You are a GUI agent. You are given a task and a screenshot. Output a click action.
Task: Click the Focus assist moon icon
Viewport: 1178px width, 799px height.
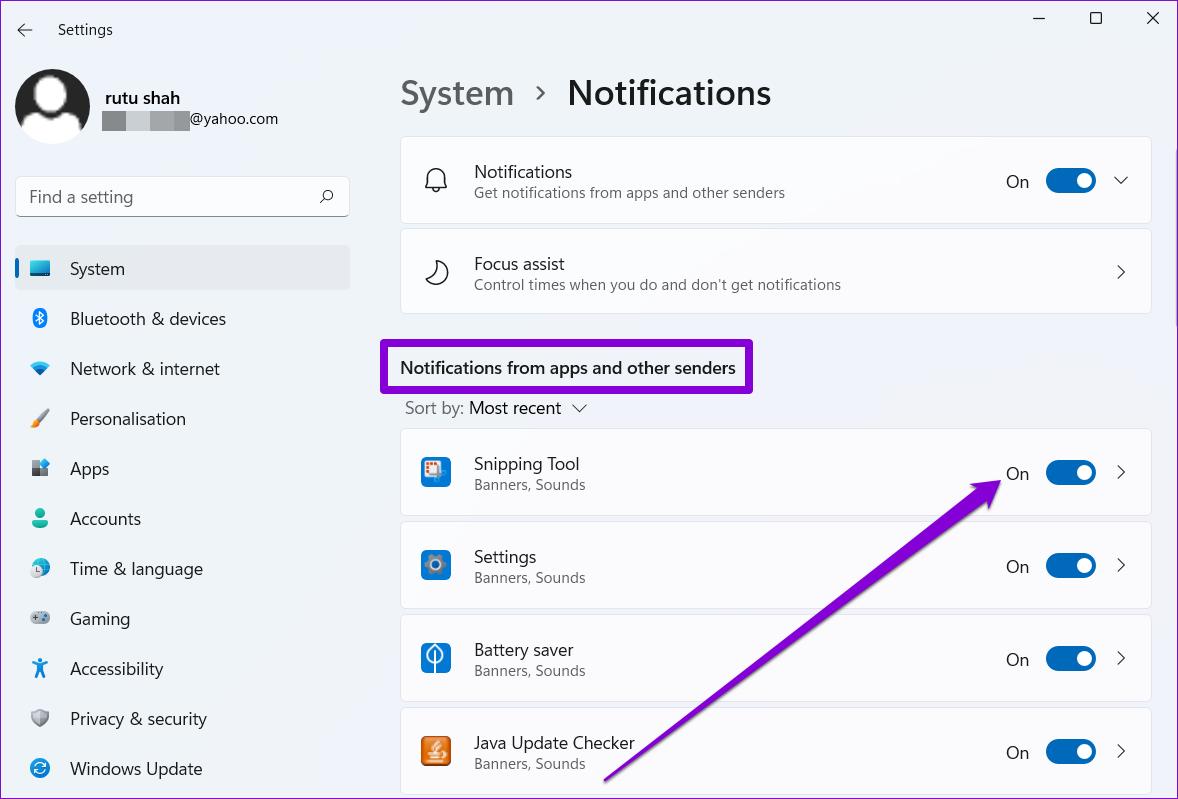436,273
